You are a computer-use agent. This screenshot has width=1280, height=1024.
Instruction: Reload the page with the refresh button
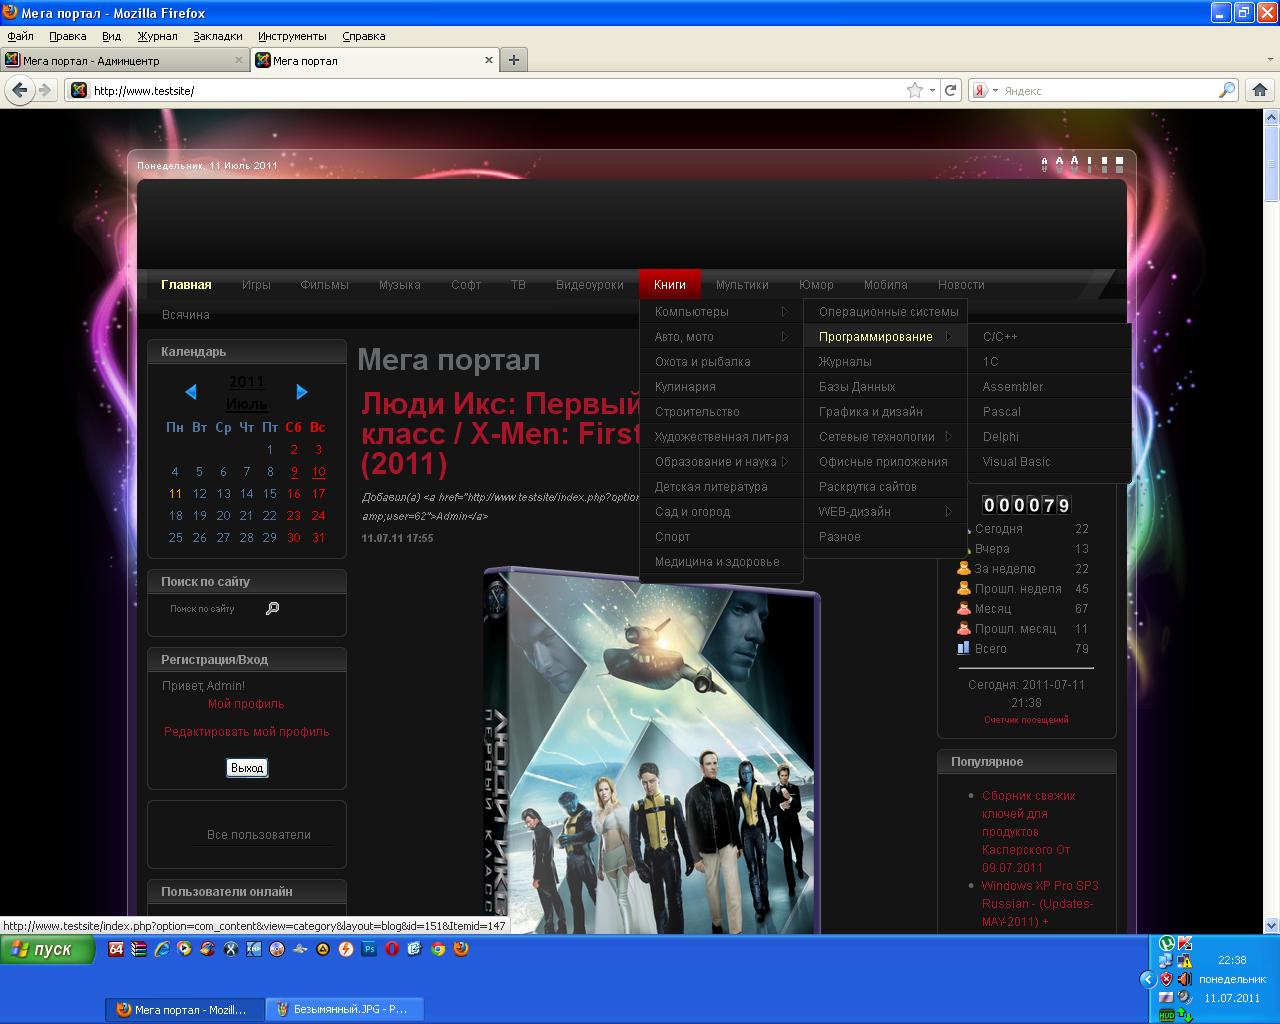click(951, 90)
